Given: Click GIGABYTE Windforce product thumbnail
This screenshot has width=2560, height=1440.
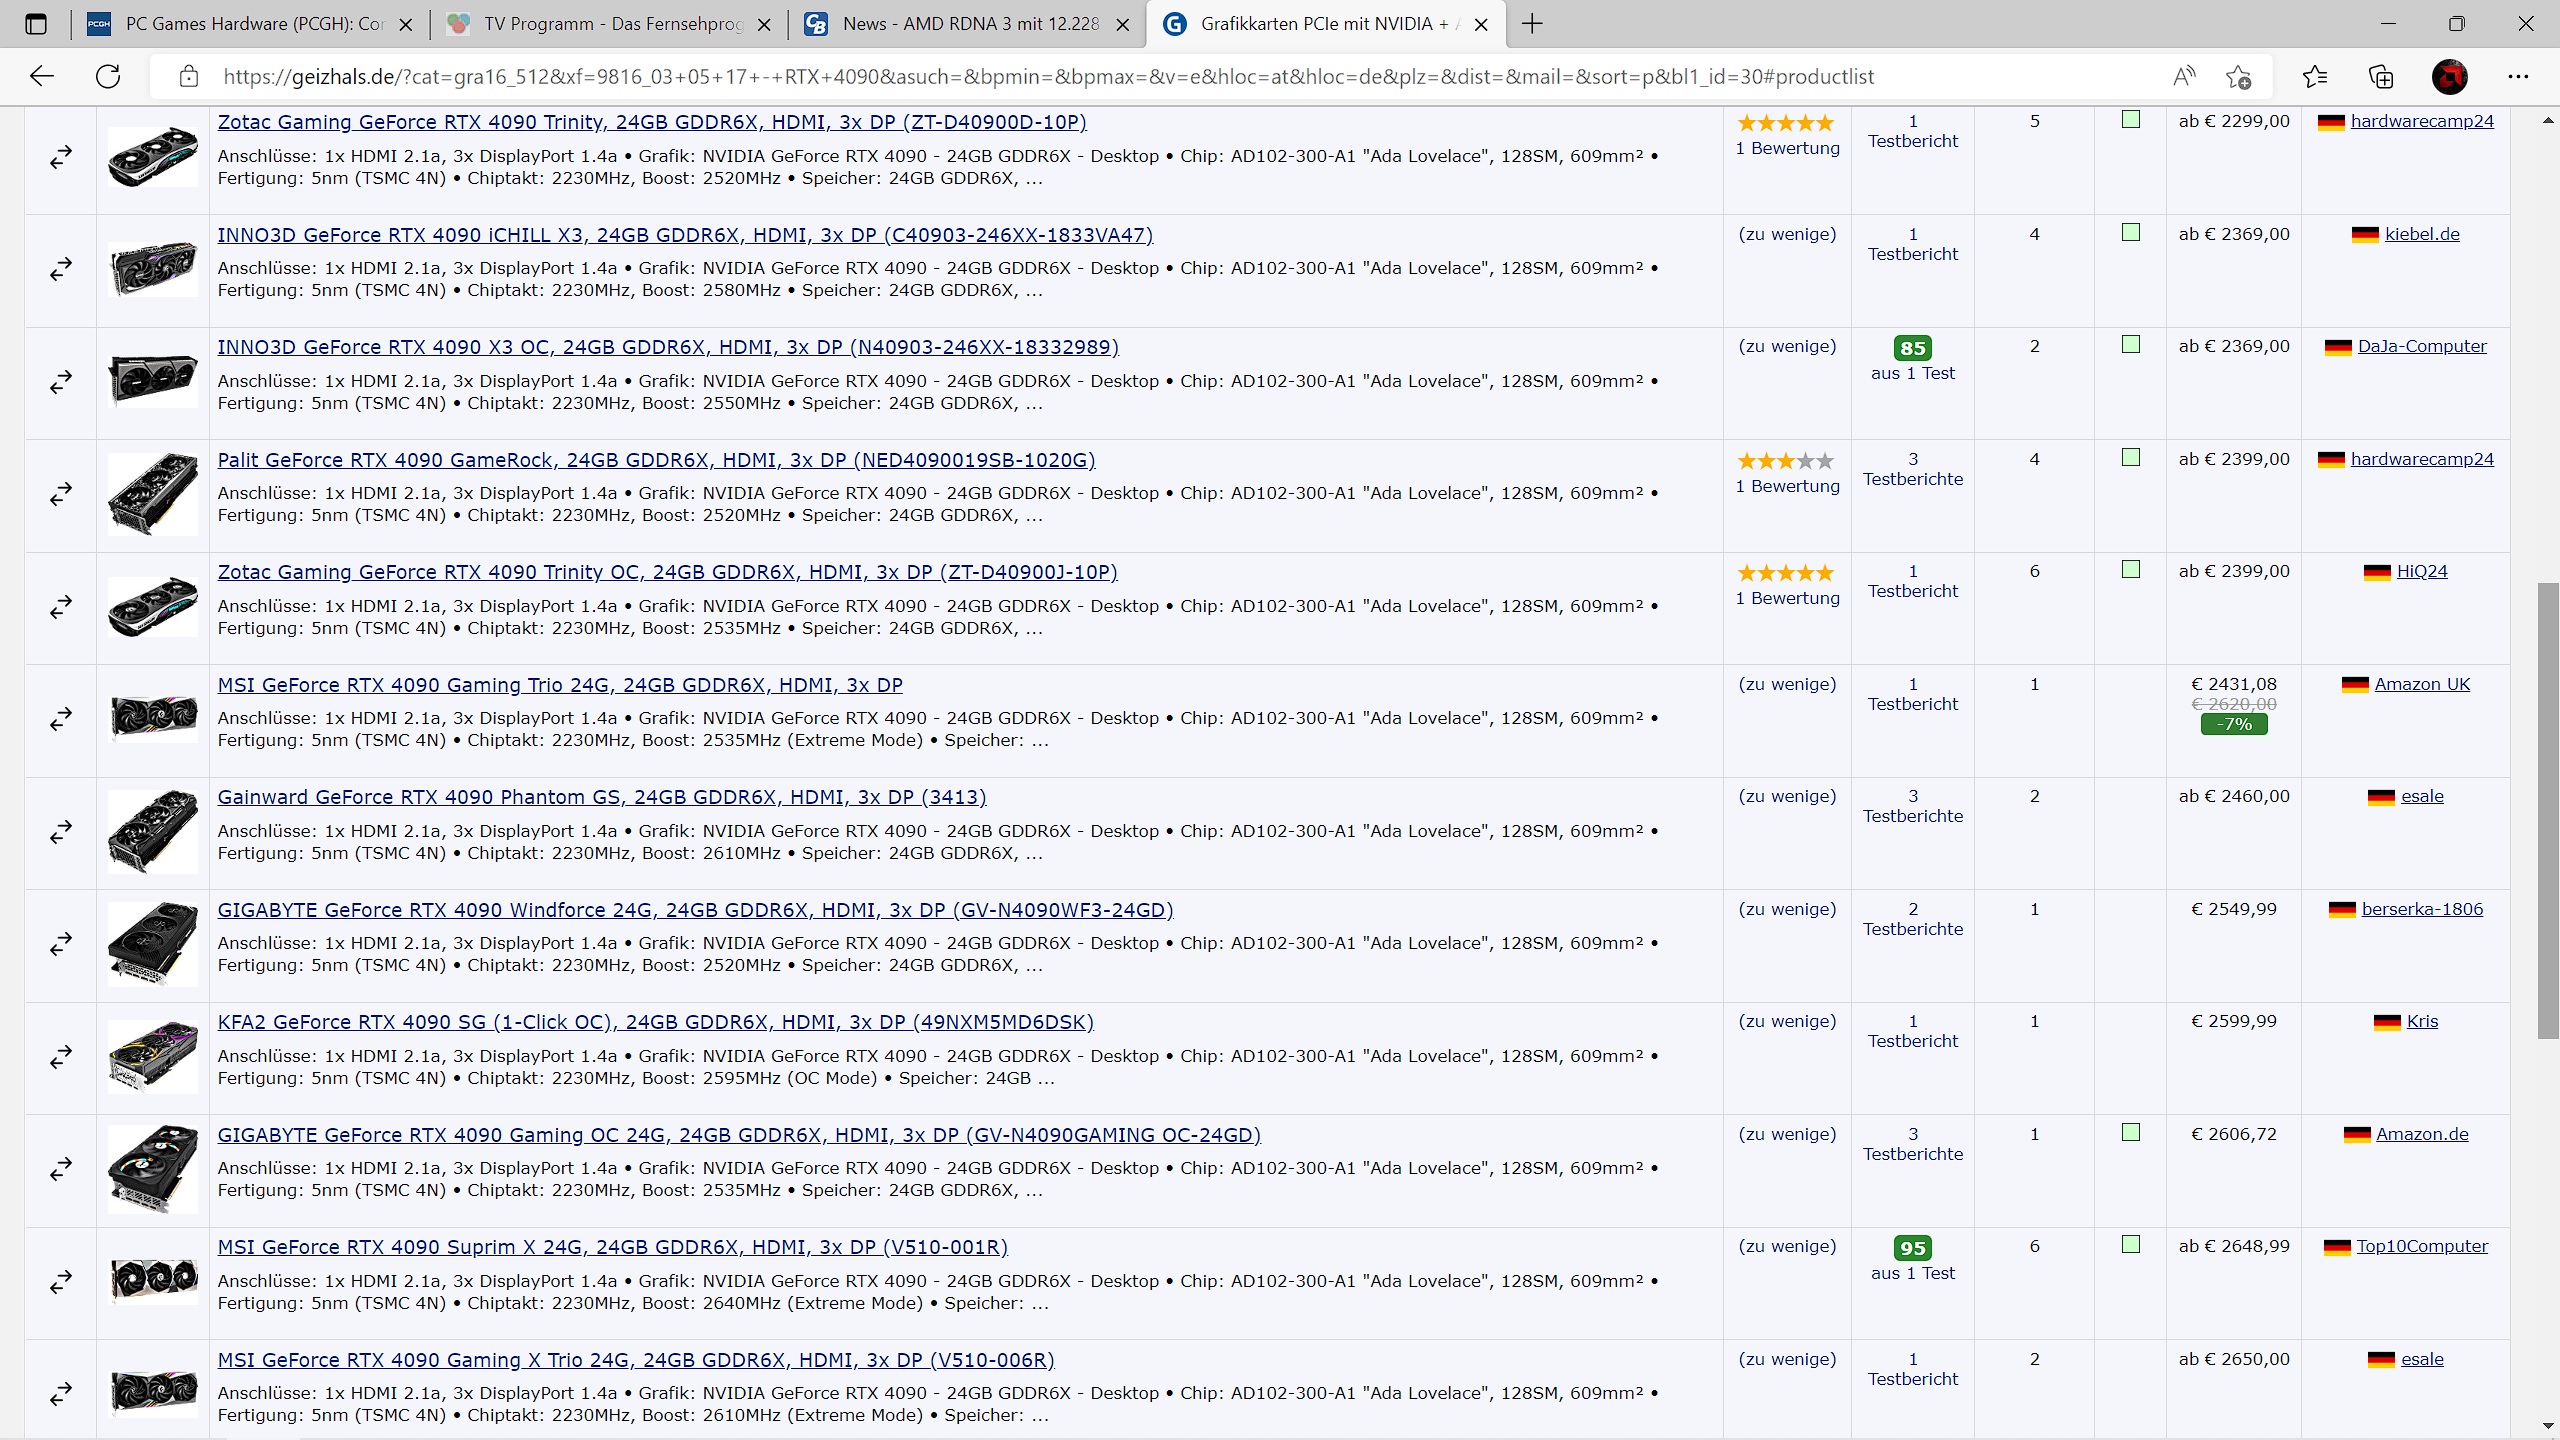Looking at the screenshot, I should coord(153,944).
